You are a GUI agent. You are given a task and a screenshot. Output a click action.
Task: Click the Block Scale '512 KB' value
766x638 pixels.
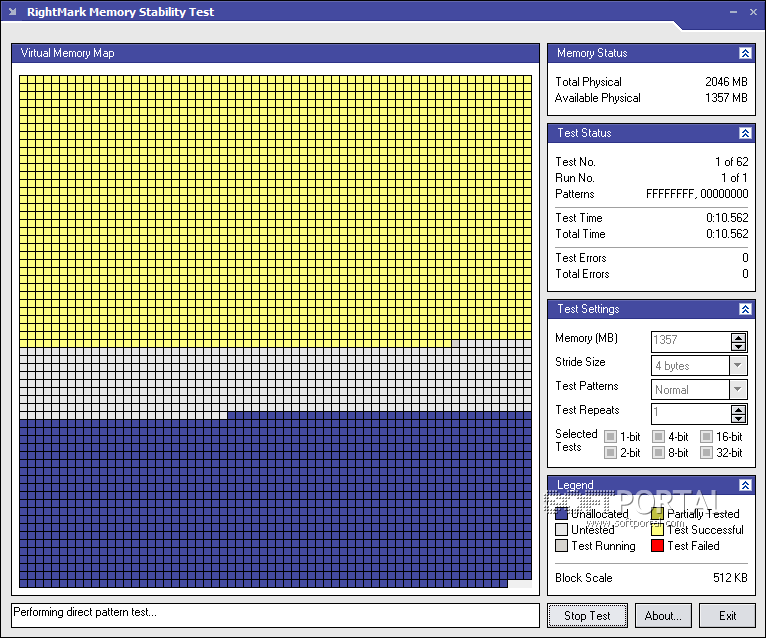[x=730, y=578]
